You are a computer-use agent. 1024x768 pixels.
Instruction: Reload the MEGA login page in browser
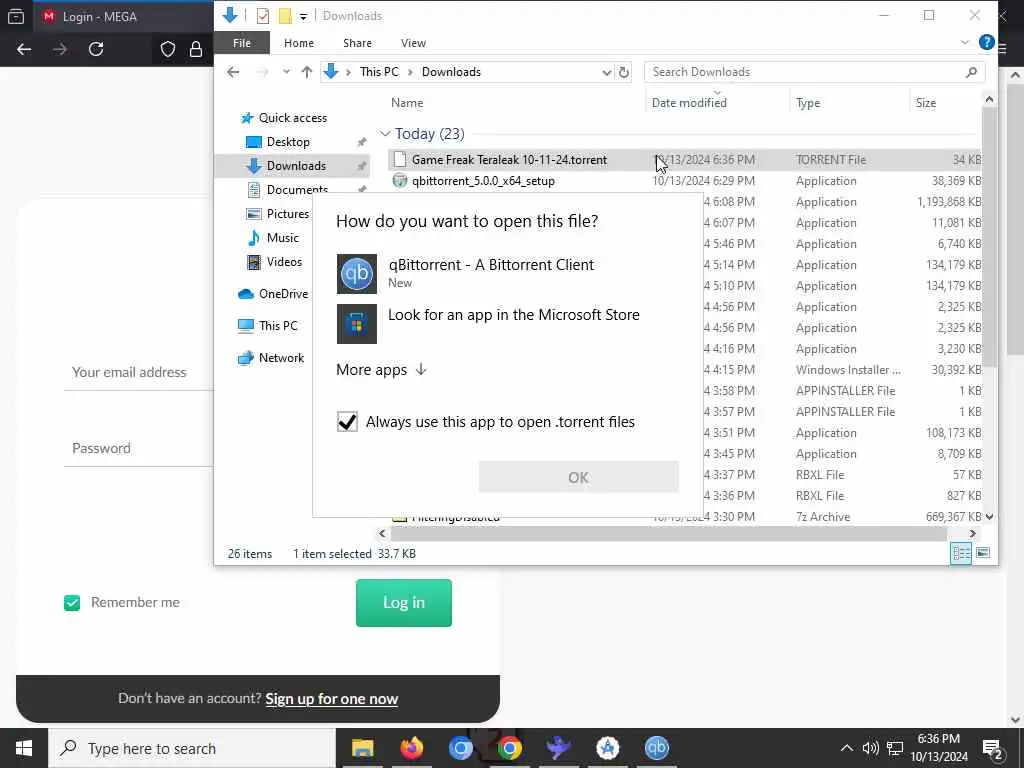[96, 49]
